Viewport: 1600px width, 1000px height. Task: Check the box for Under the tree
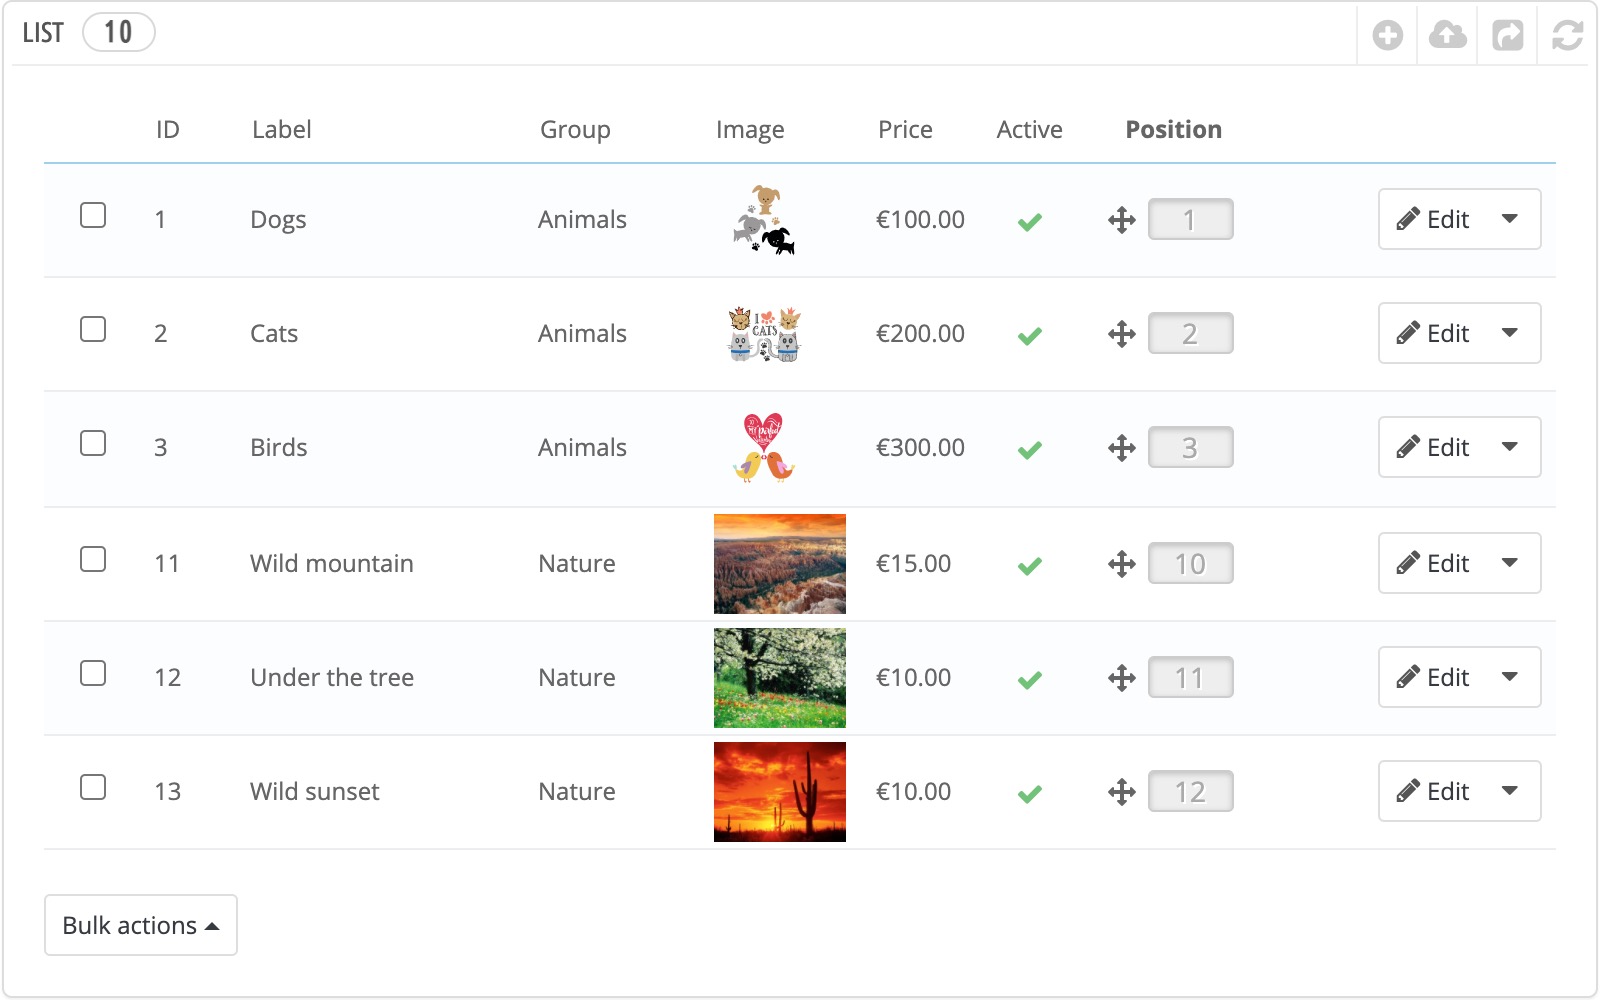(x=93, y=673)
